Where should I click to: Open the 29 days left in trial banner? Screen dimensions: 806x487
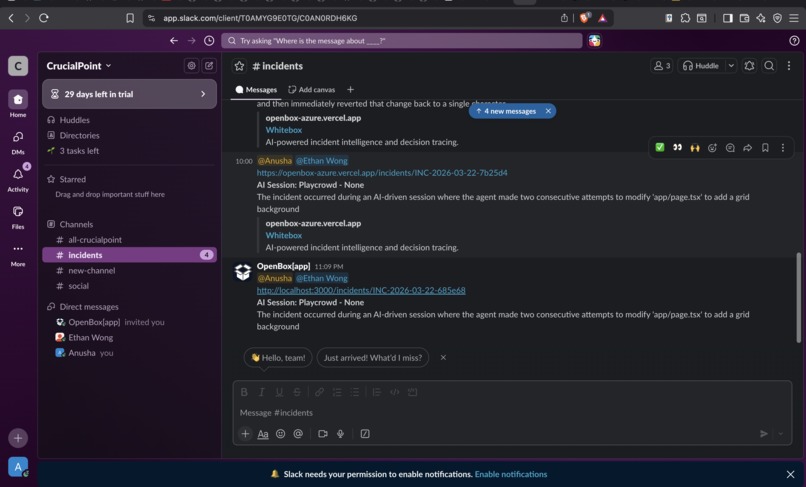click(x=129, y=94)
